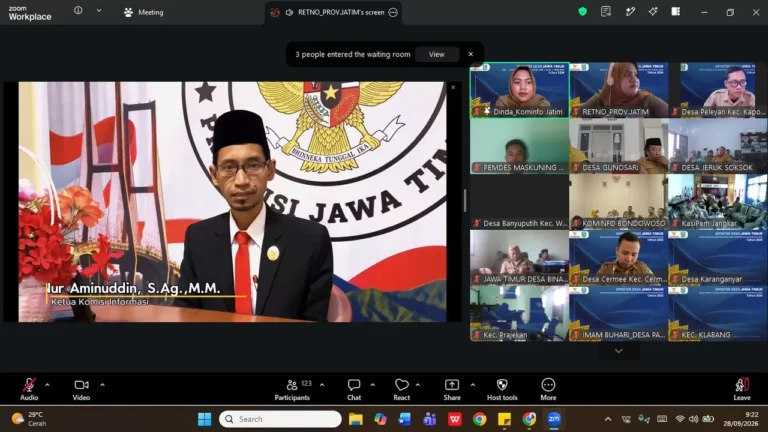Select DESA GUNOSARI video tile
The image size is (768, 432).
coord(619,146)
